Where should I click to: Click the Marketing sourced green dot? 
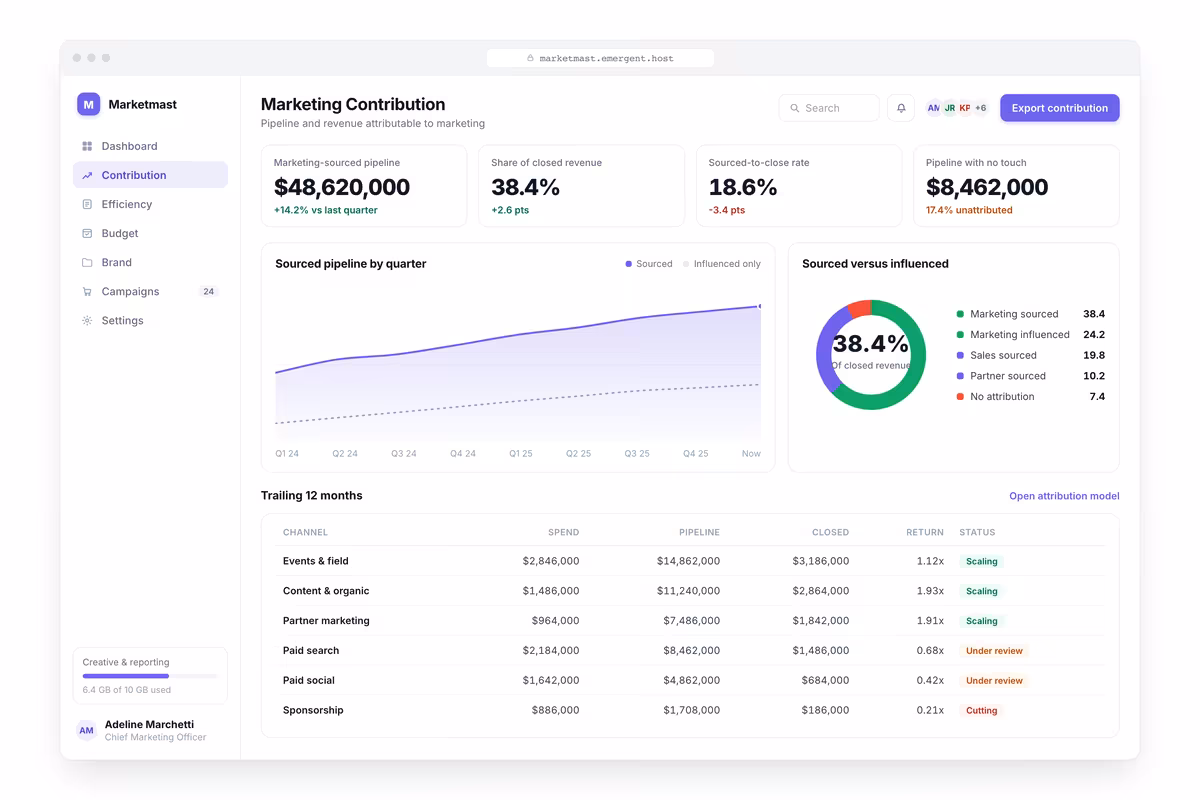[x=960, y=314]
